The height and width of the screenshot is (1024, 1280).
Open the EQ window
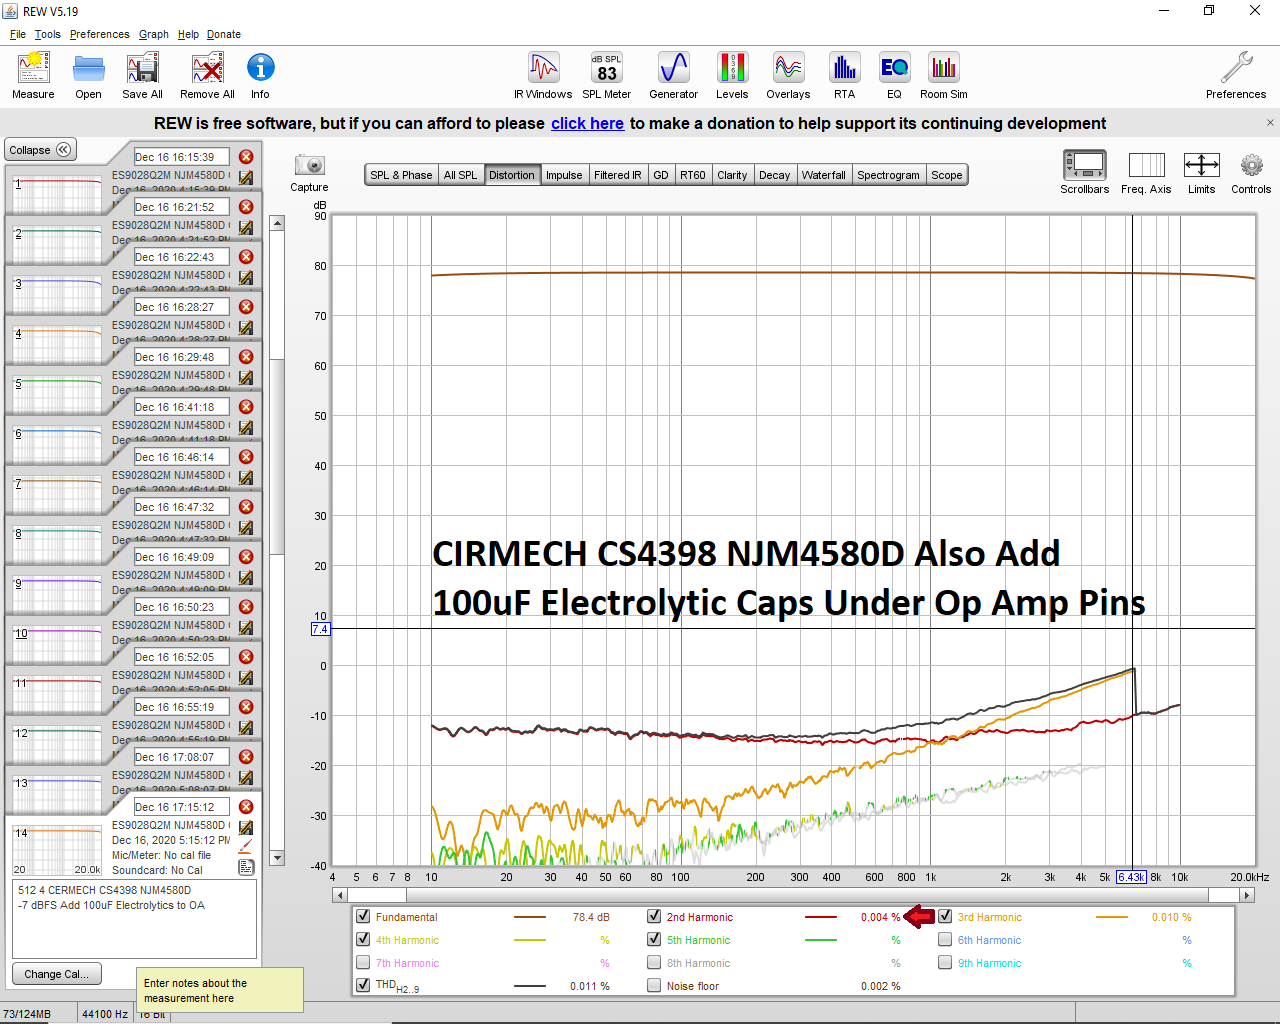click(894, 68)
